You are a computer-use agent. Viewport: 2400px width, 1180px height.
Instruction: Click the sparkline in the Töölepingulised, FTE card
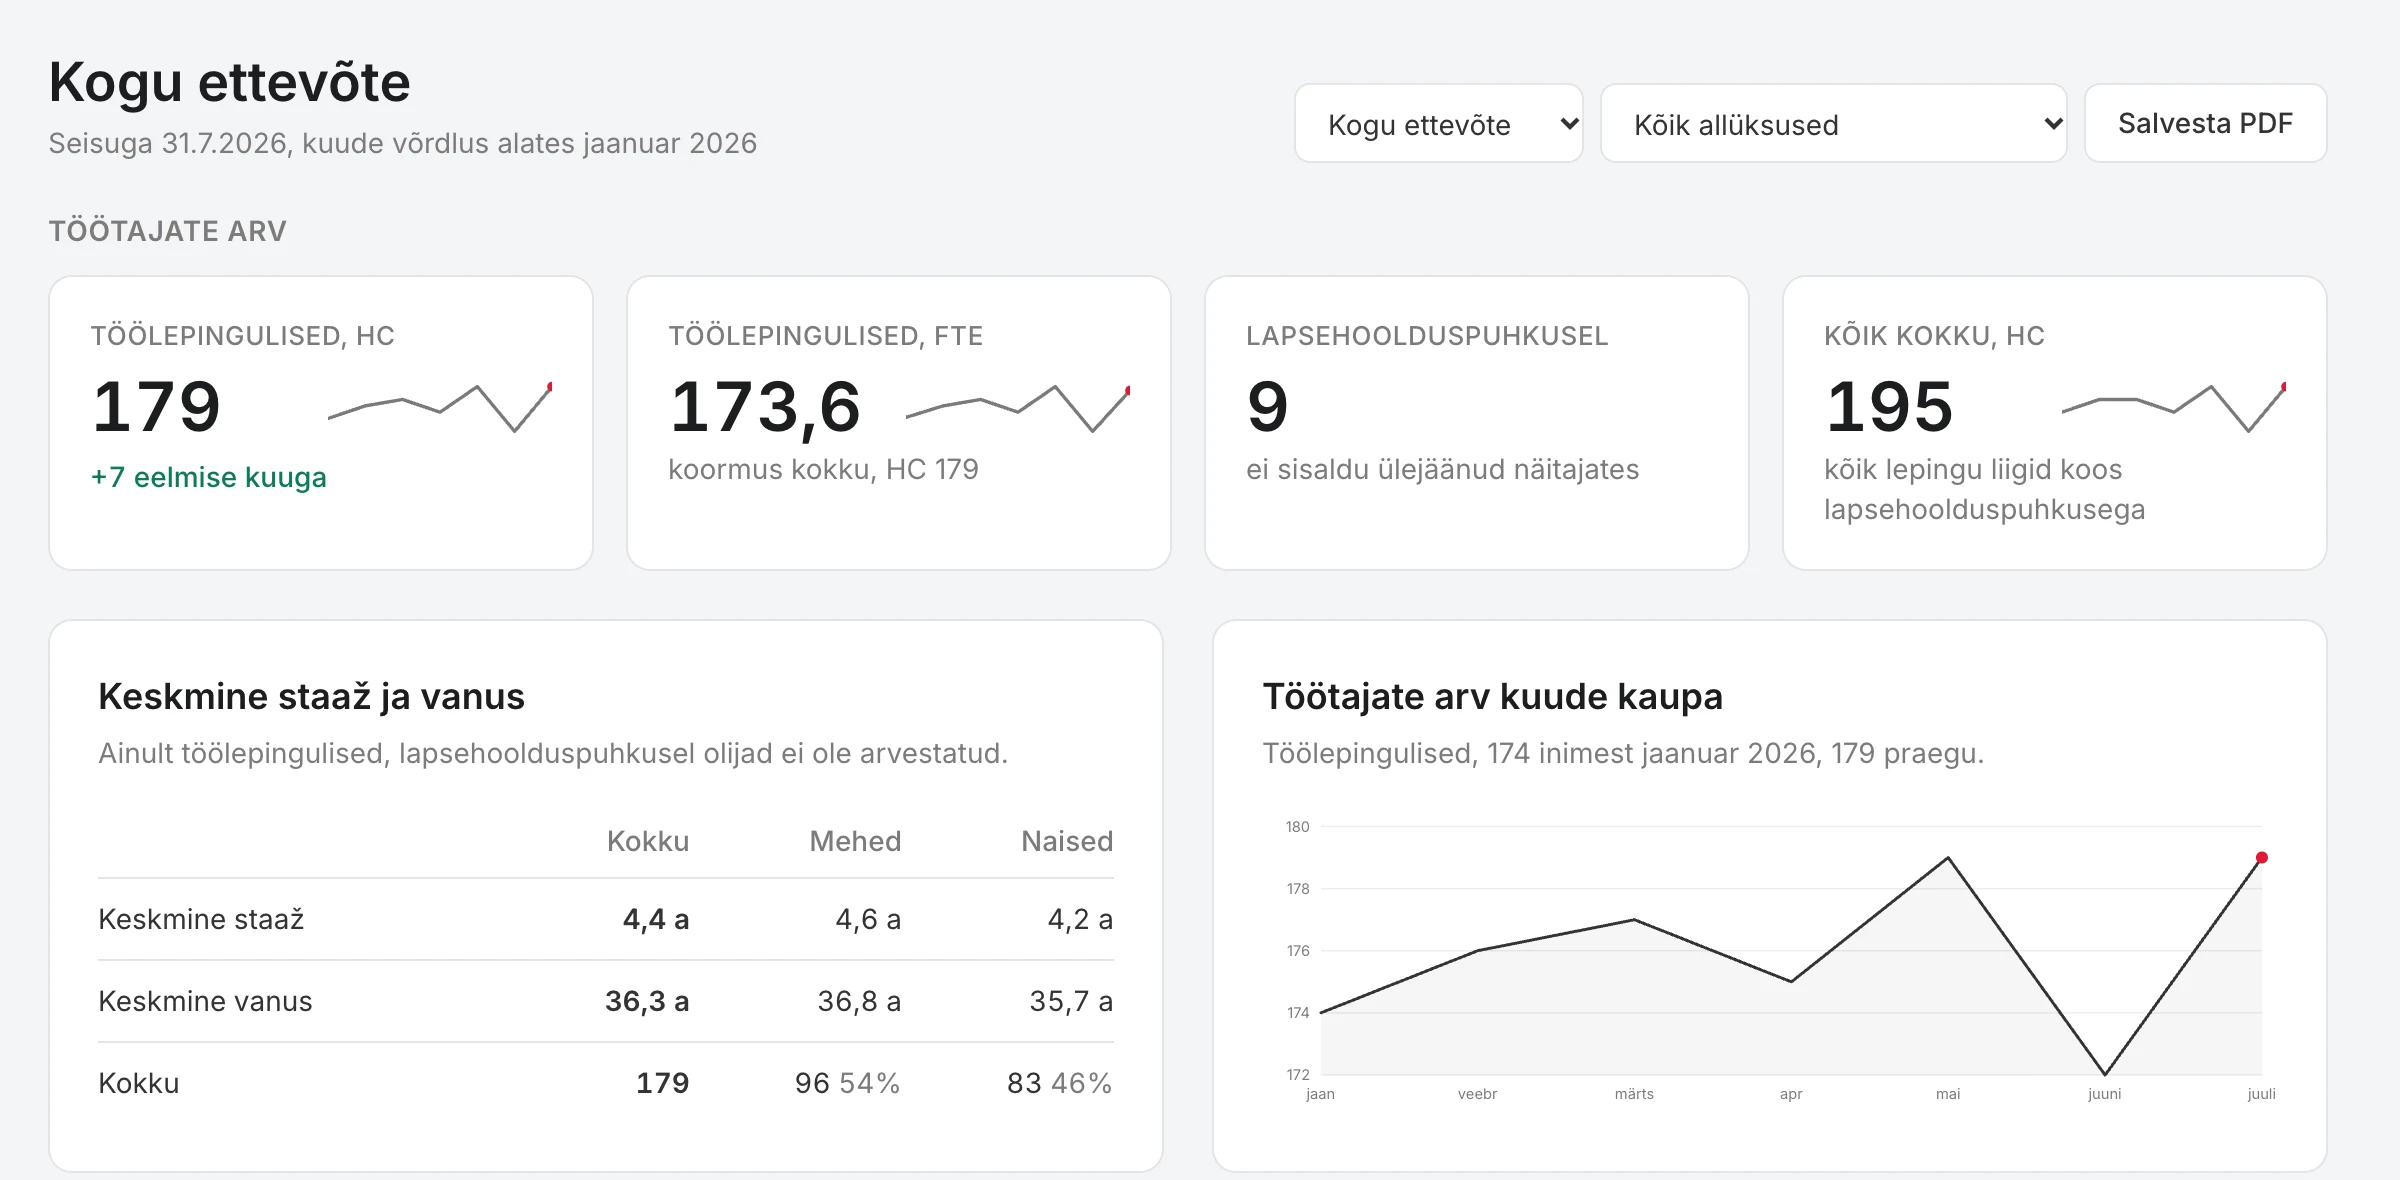tap(1018, 407)
